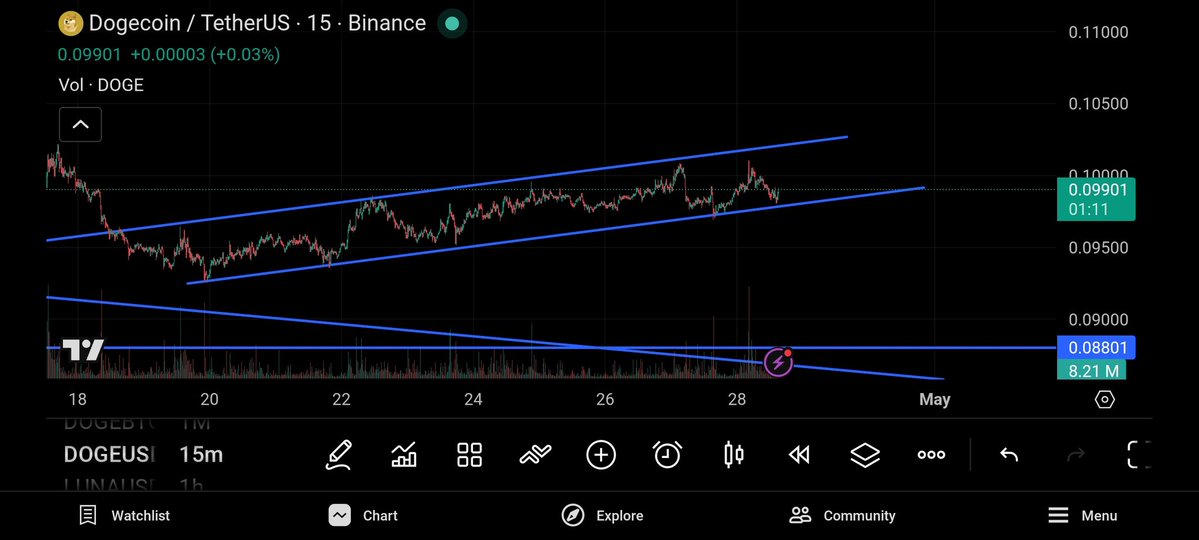Collapse the legend with the up chevron
The image size is (1199, 540).
(80, 125)
